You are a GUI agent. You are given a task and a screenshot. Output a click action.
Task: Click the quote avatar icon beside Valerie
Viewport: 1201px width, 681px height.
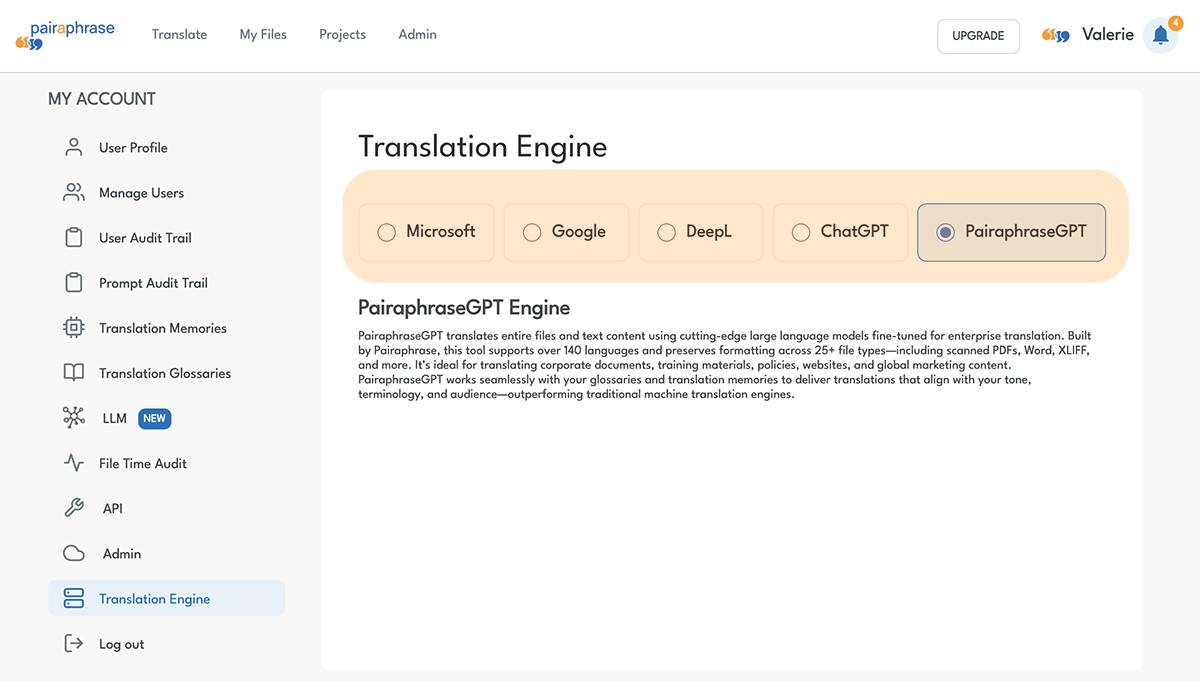pos(1056,36)
